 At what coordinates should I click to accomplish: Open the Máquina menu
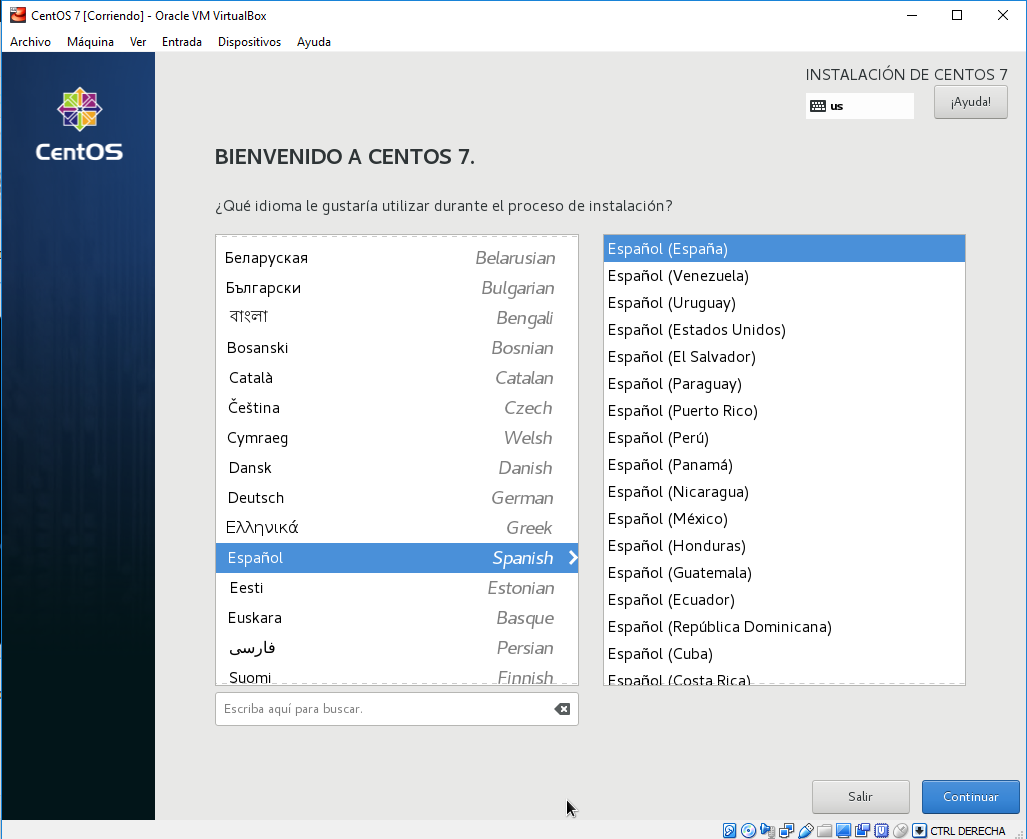point(90,42)
